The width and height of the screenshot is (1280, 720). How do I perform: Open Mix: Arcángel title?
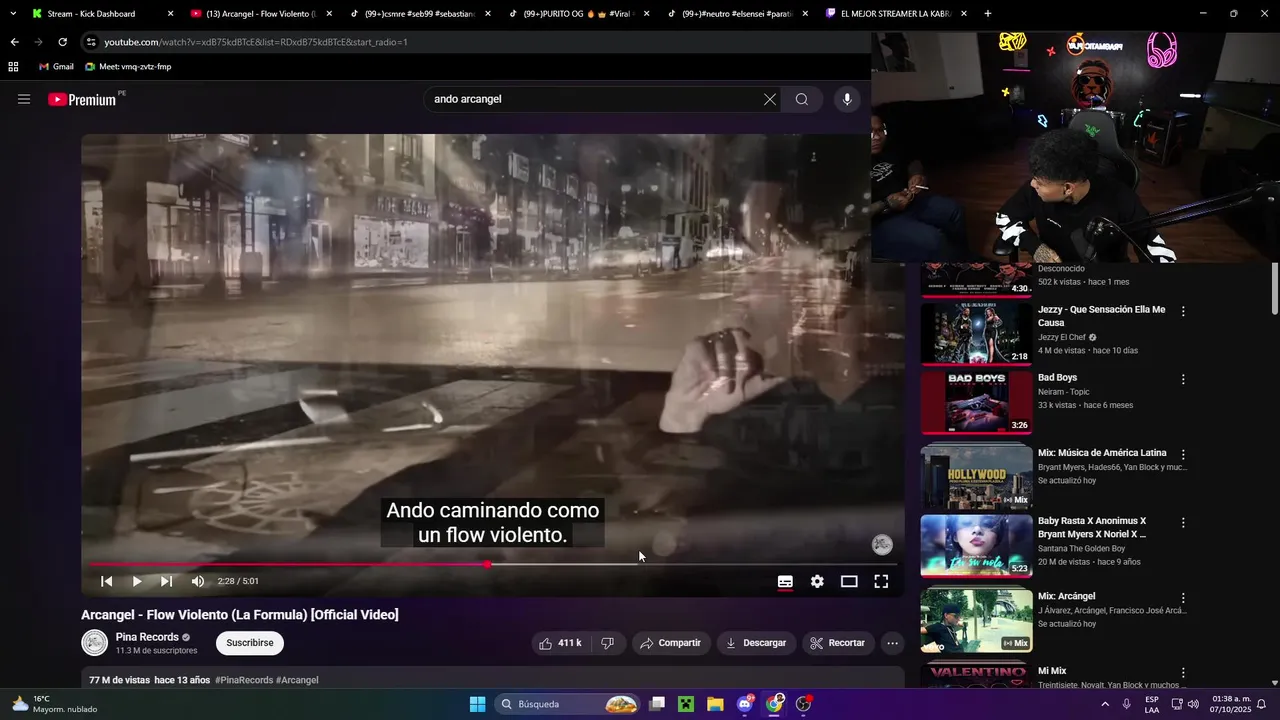pos(1066,596)
